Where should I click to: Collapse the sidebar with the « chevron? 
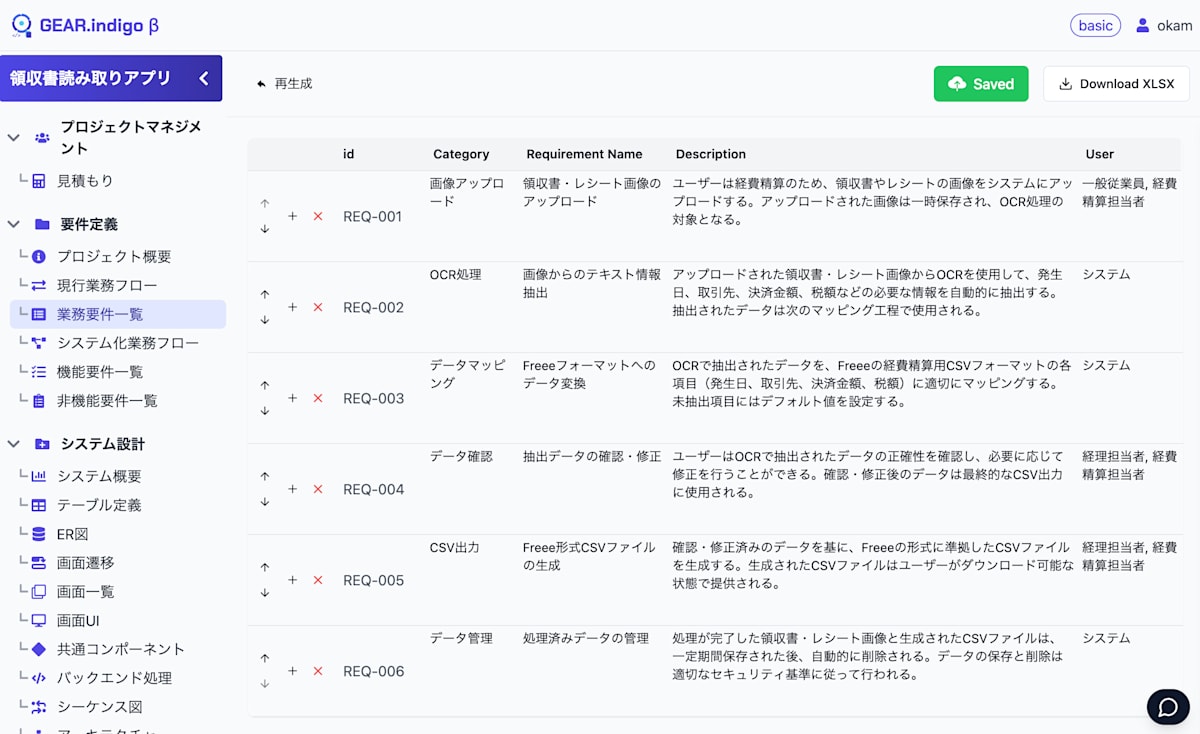tap(203, 77)
